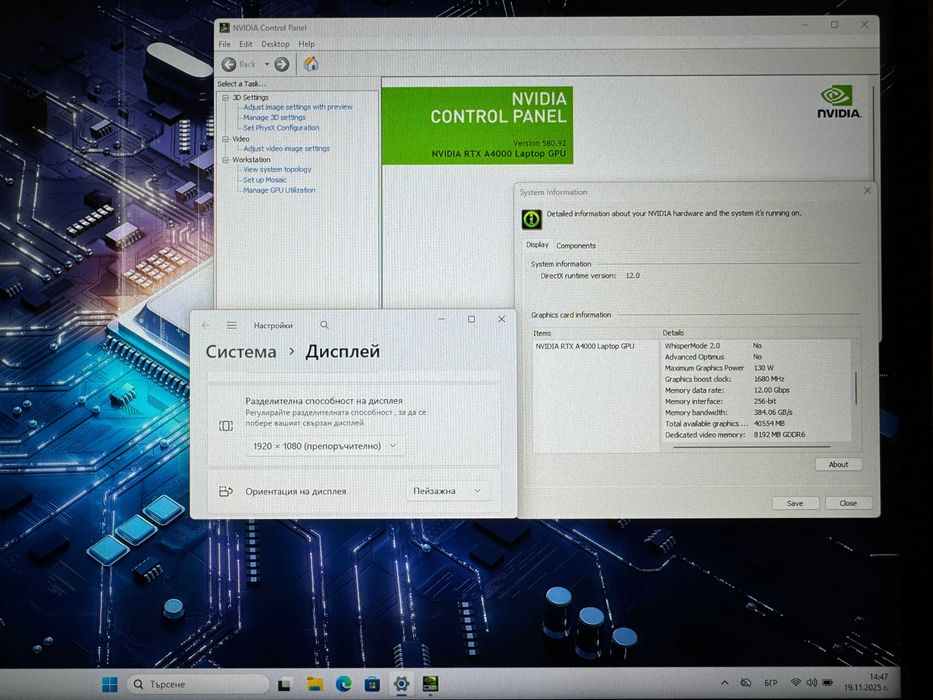The width and height of the screenshot is (933, 700).
Task: Select the WhisperMode 2.0 row
Action: click(756, 345)
